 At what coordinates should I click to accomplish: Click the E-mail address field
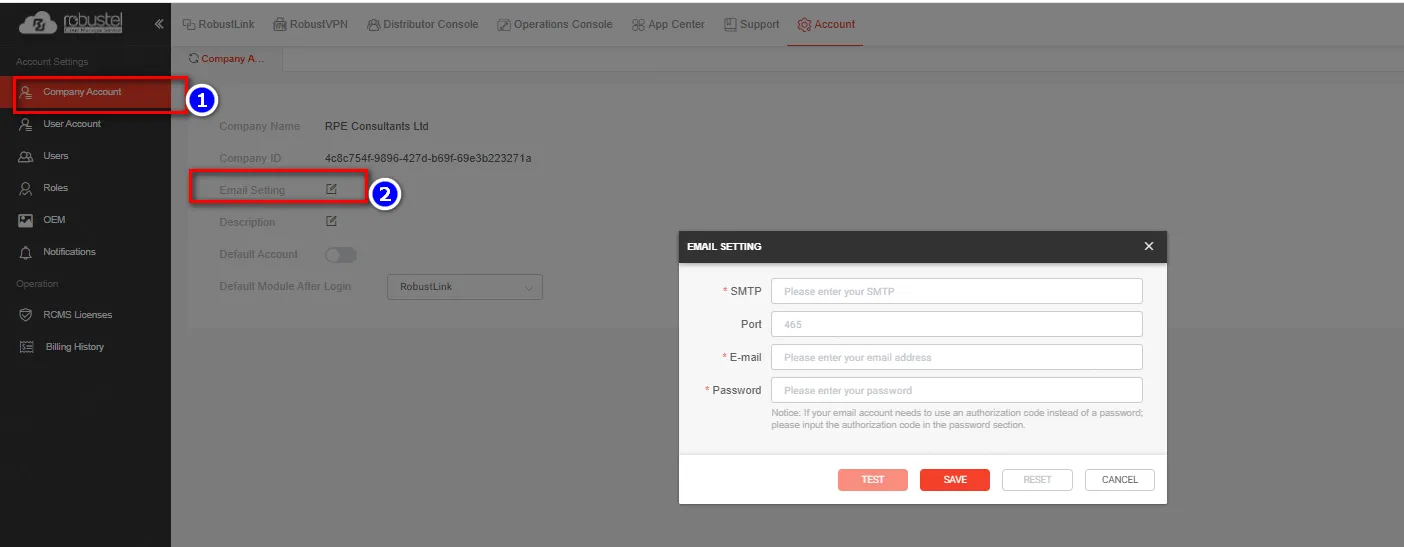[x=955, y=357]
